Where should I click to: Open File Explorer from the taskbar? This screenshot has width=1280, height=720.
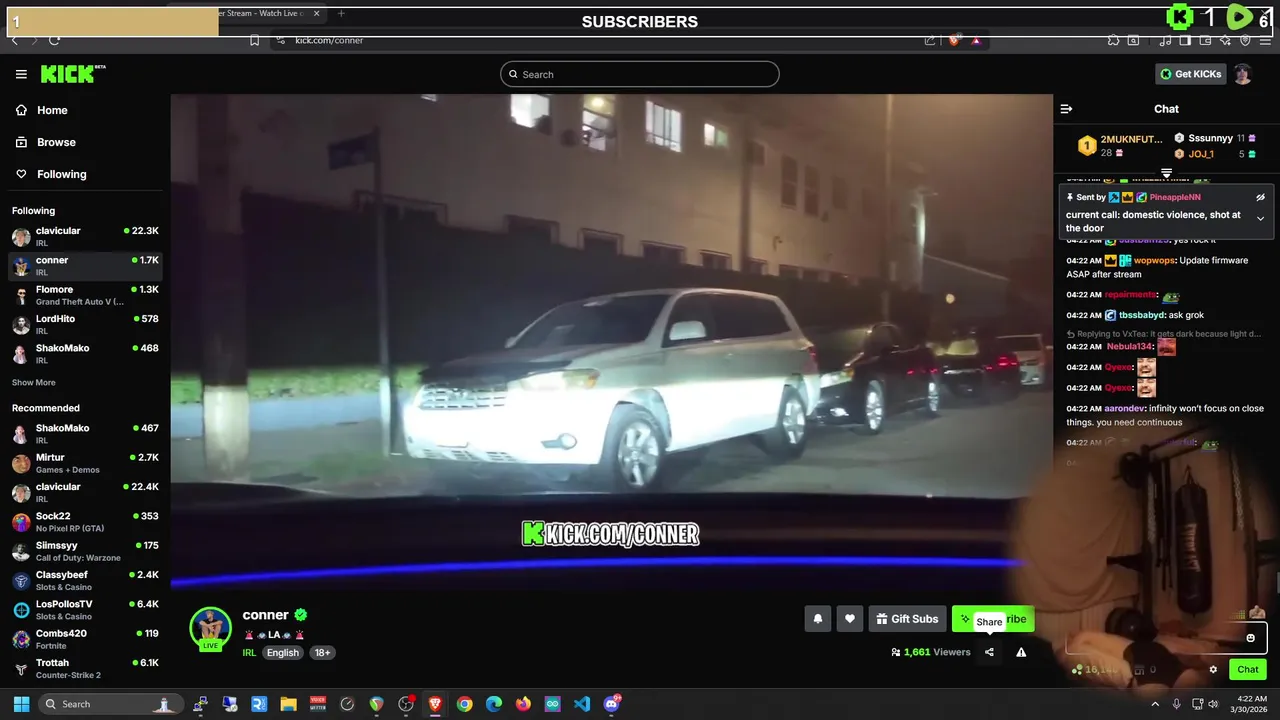pos(288,704)
